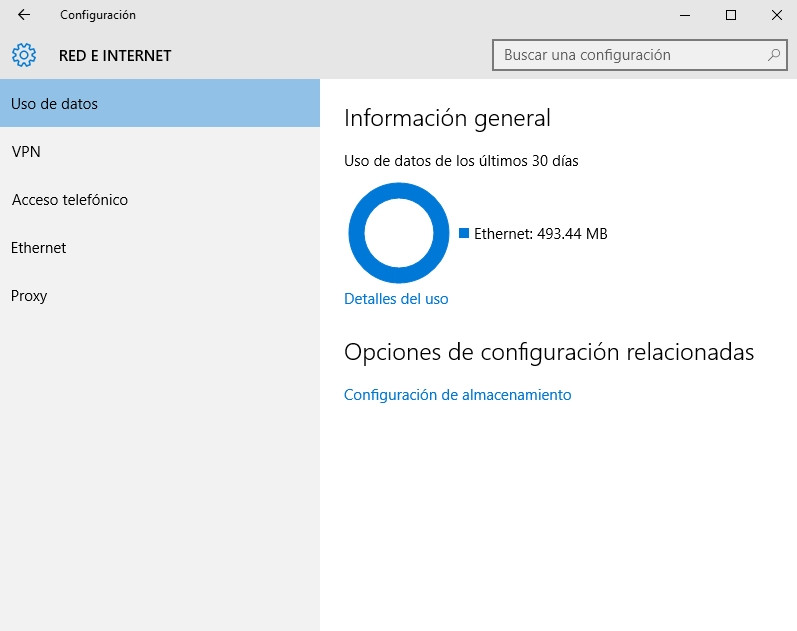The width and height of the screenshot is (797, 631).
Task: Close the Configuración window
Action: pos(776,15)
